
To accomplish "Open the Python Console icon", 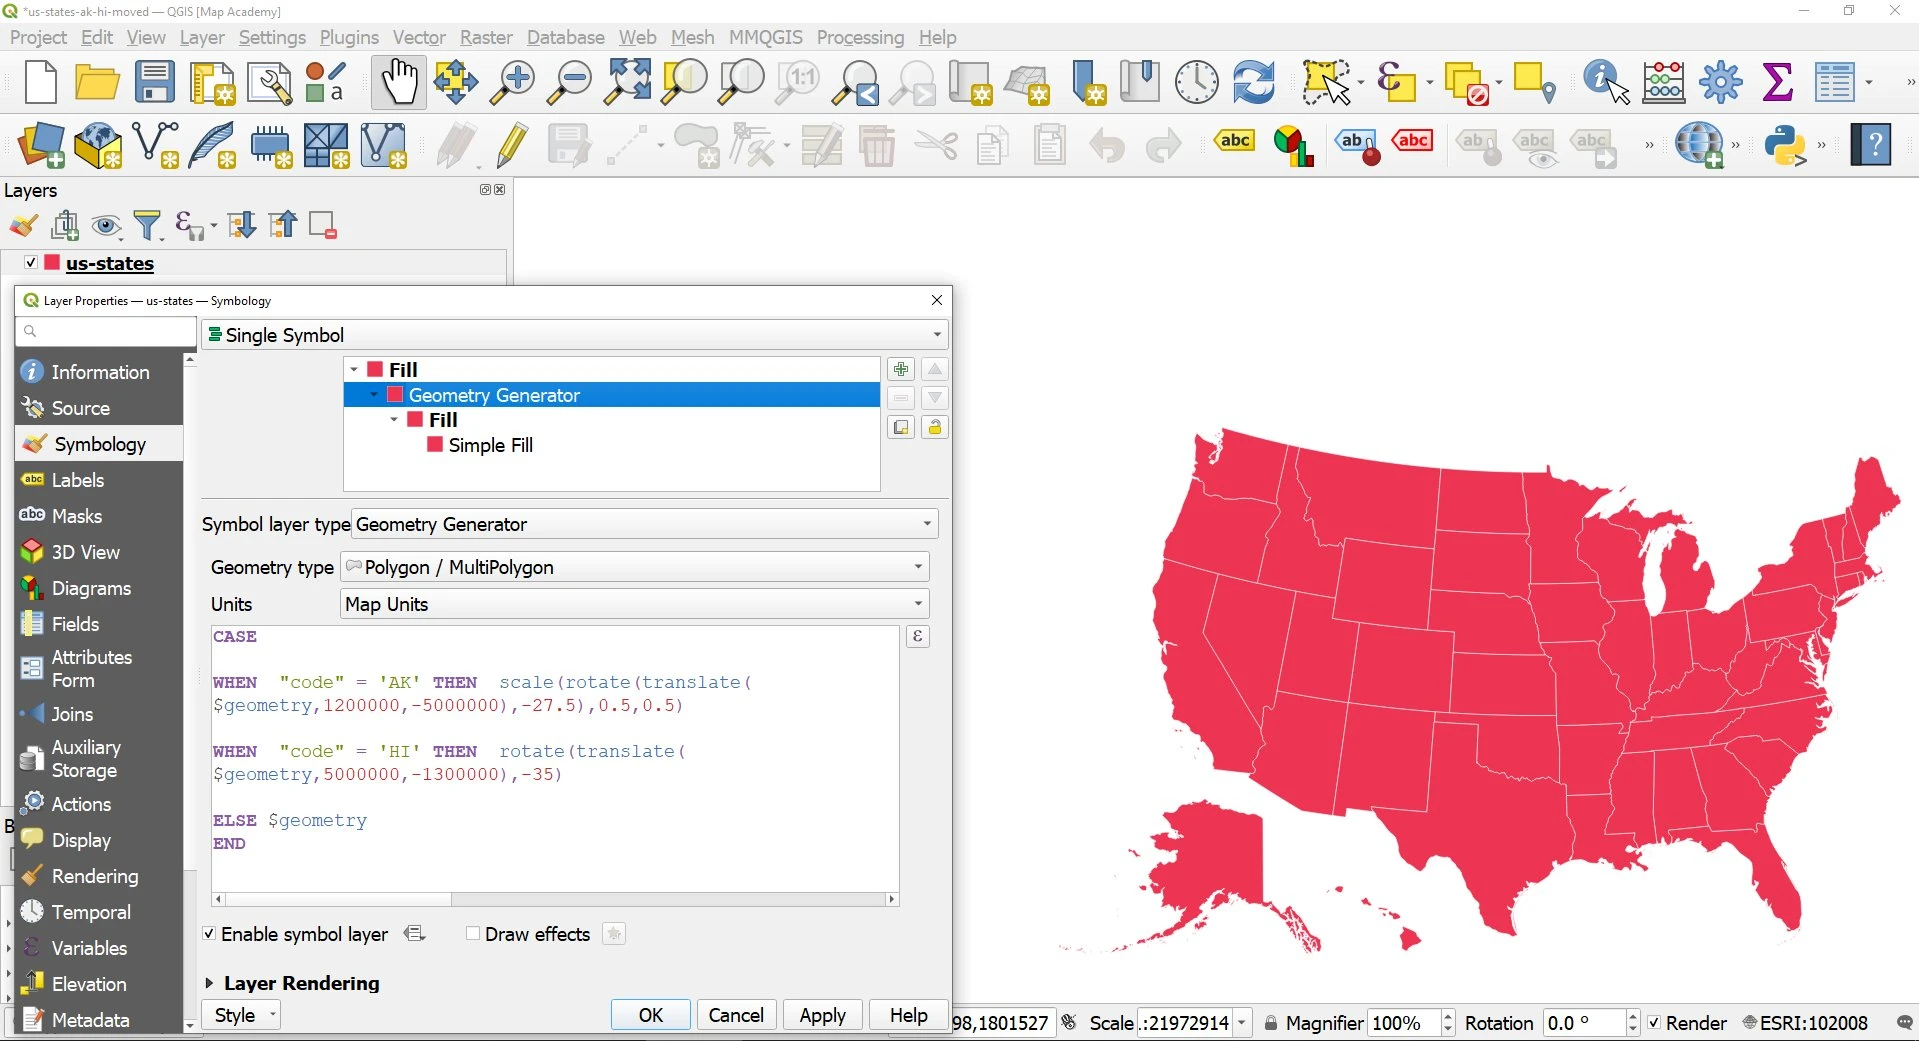I will tap(1785, 146).
